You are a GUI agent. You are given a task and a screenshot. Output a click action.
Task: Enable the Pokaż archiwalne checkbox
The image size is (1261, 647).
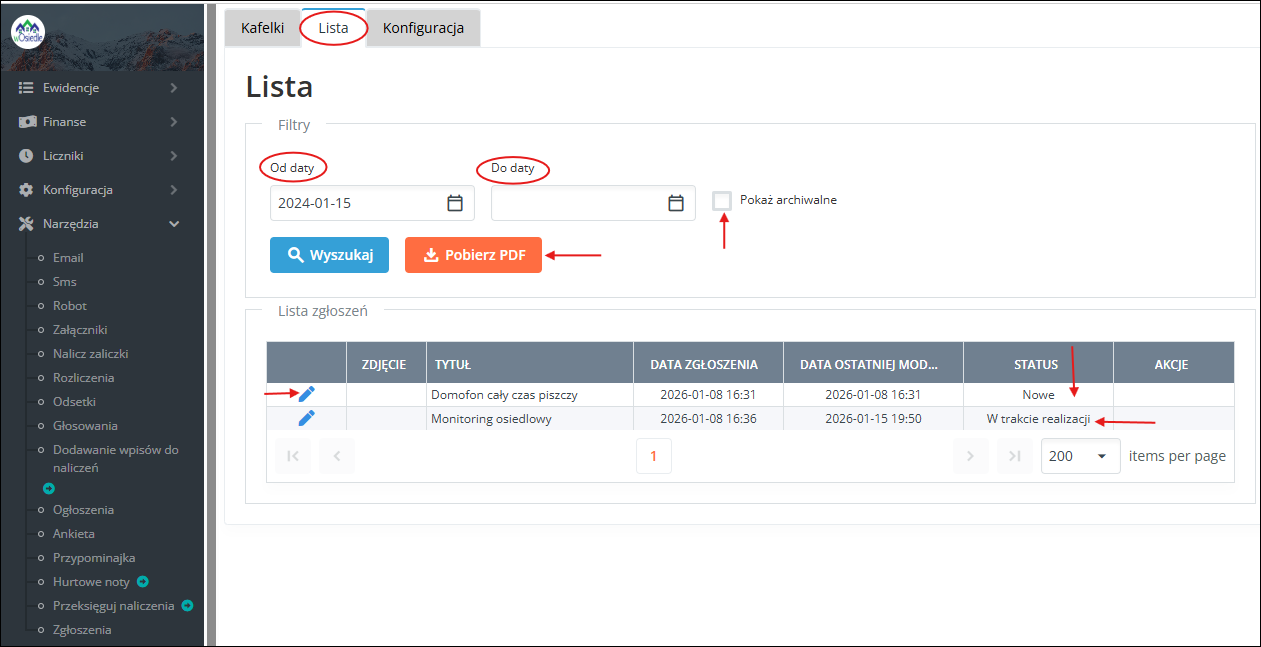coord(722,200)
